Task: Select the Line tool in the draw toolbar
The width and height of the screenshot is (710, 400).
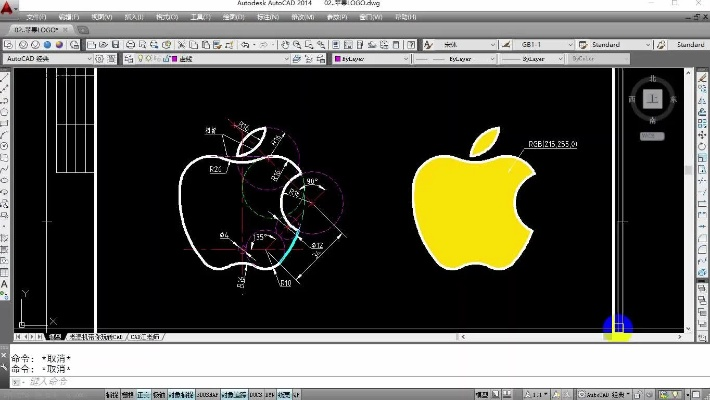Action: coord(5,75)
